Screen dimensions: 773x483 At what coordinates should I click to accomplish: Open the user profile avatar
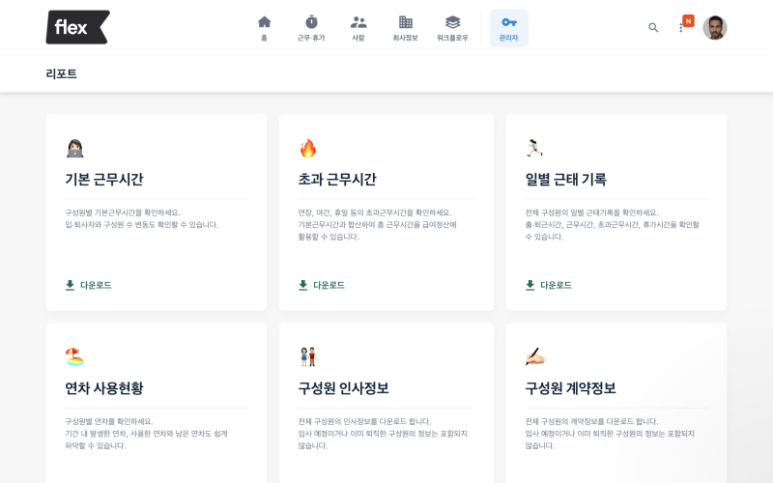click(x=714, y=28)
